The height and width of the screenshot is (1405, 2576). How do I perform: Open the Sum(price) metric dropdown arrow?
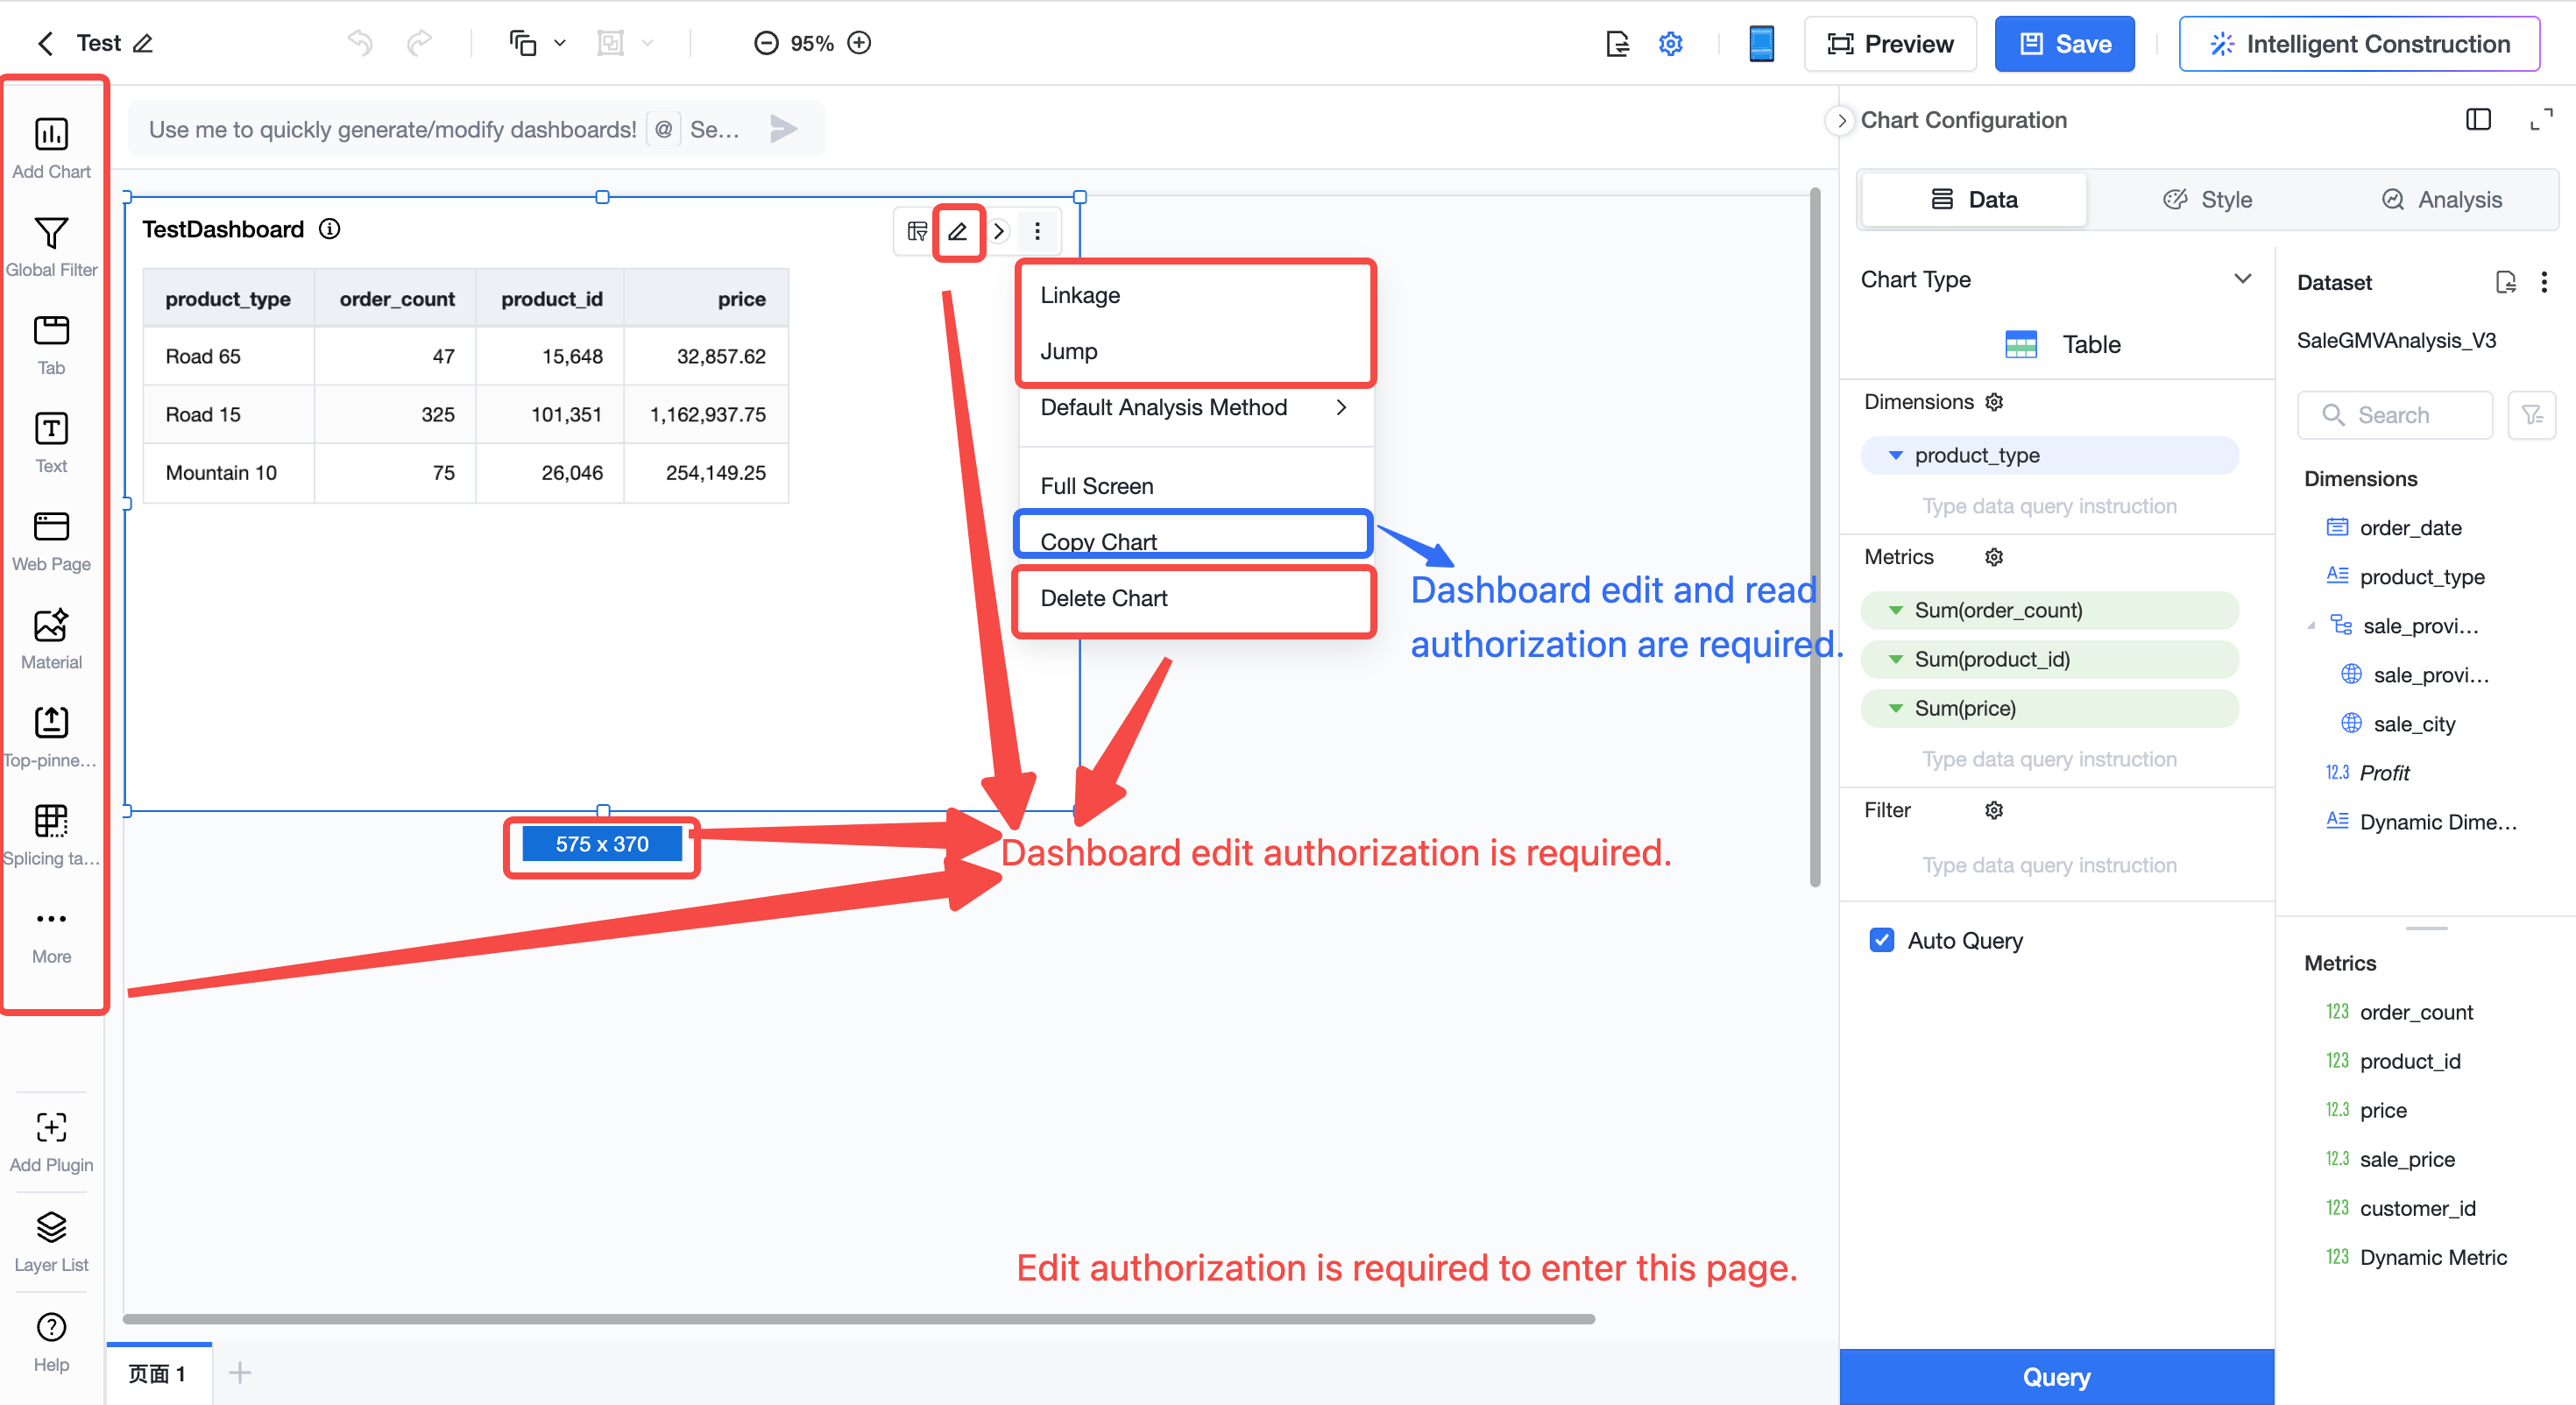coord(1895,708)
